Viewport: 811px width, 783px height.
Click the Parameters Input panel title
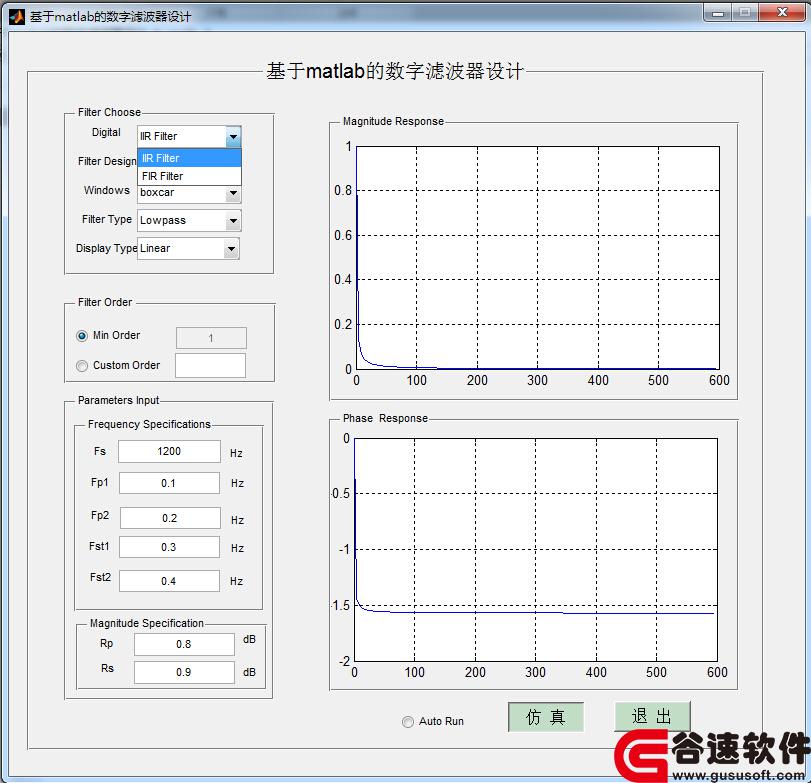(118, 400)
